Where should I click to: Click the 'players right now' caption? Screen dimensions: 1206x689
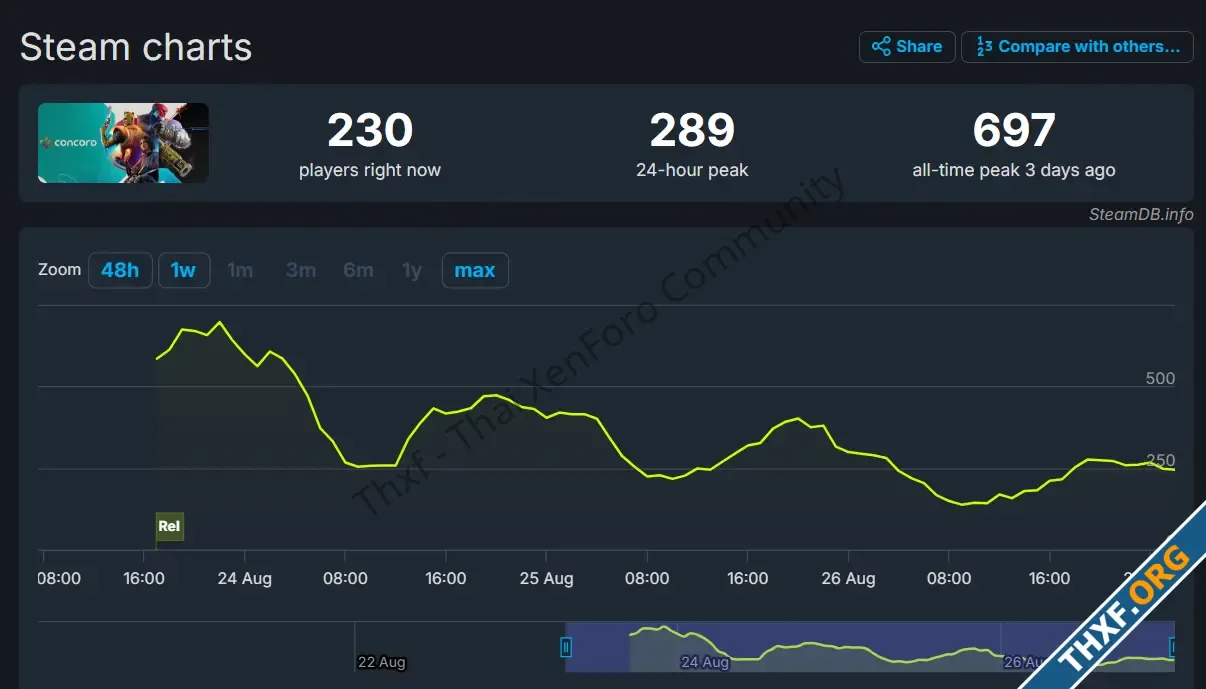pyautogui.click(x=370, y=170)
